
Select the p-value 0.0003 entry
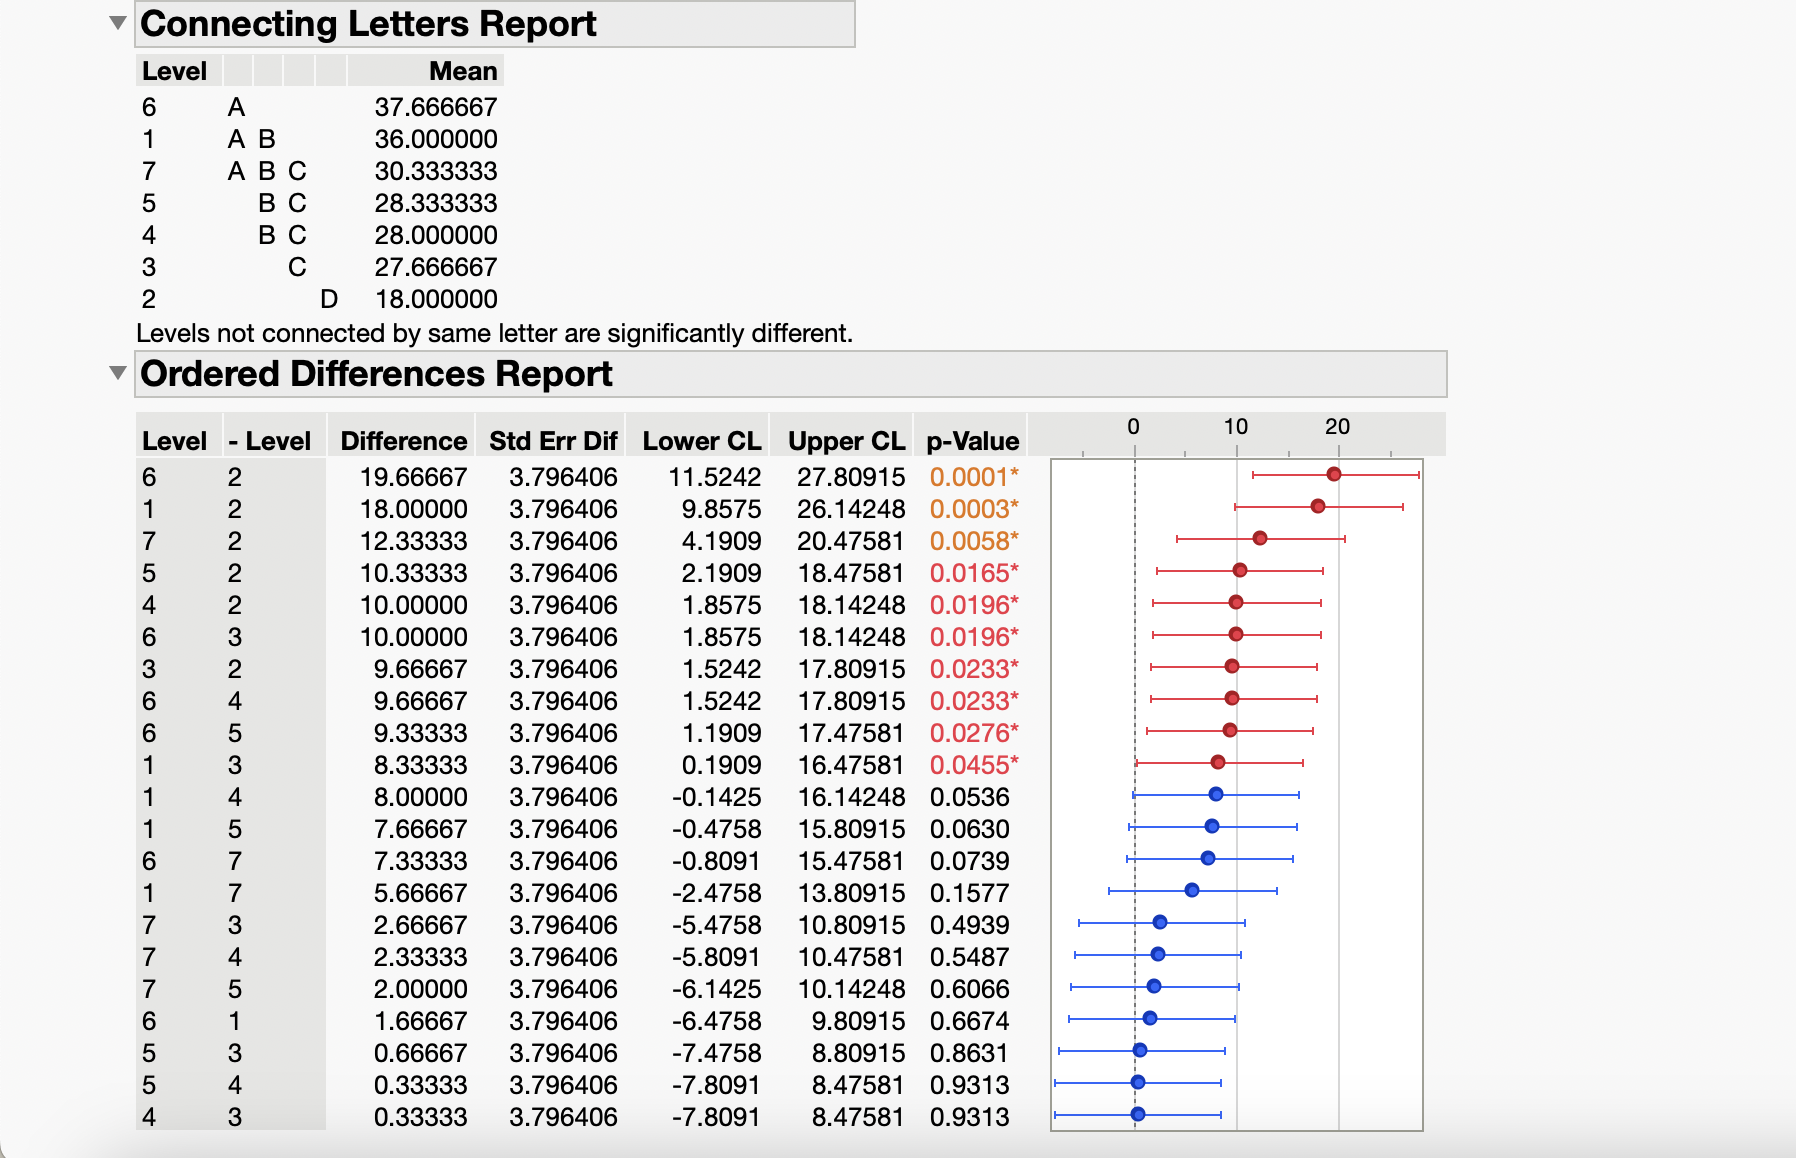972,510
